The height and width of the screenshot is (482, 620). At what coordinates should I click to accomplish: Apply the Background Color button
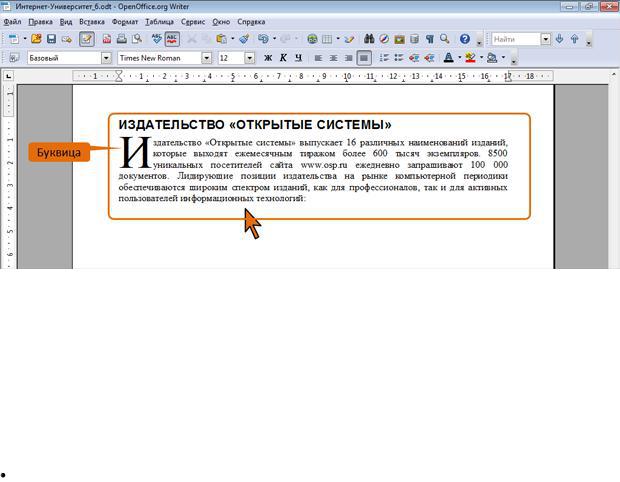(x=492, y=58)
